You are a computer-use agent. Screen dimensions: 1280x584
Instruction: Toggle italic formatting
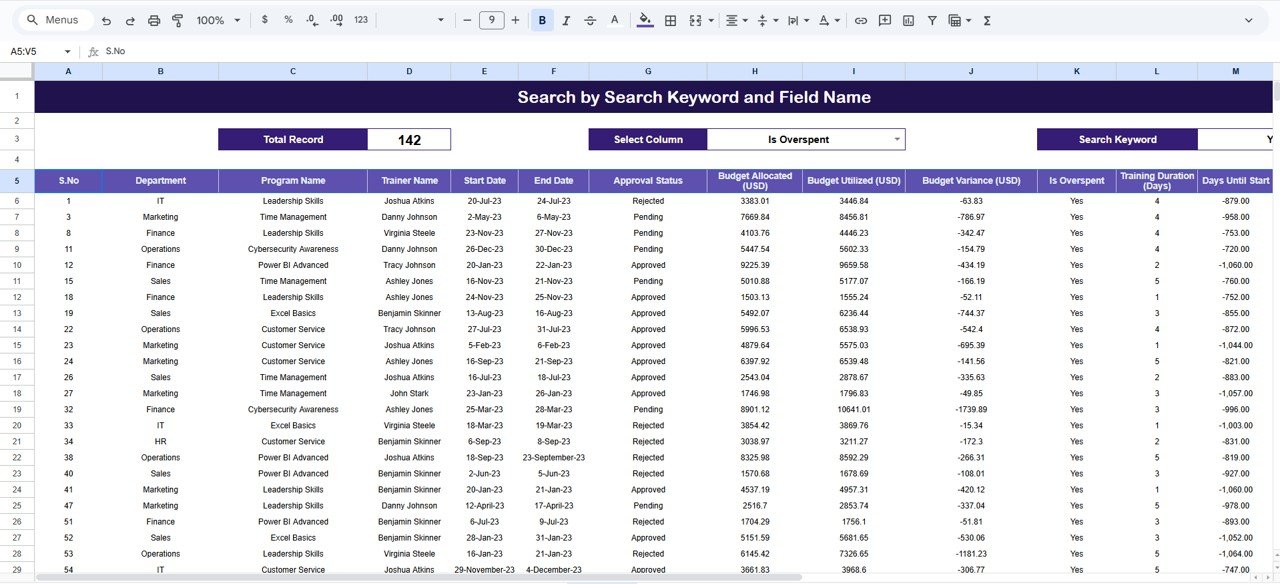(x=565, y=19)
